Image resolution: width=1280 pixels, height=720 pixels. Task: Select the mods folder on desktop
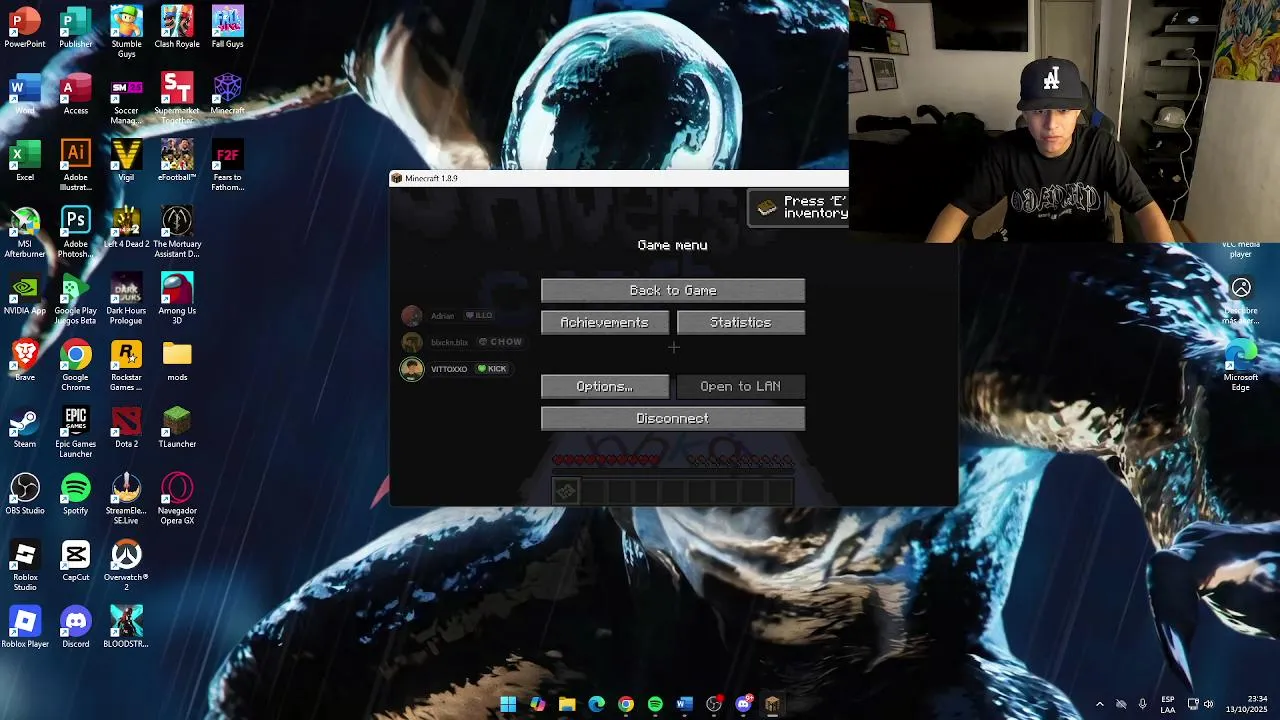pyautogui.click(x=177, y=361)
